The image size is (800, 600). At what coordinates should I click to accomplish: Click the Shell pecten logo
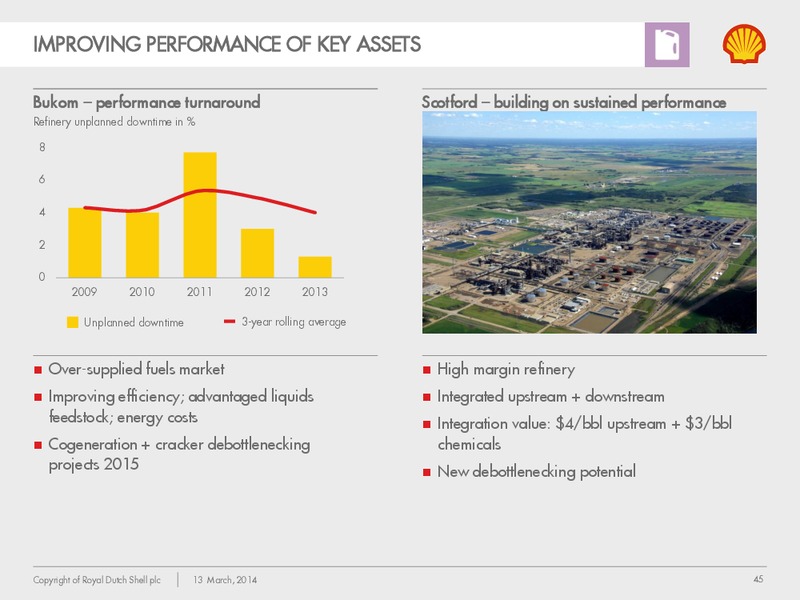744,44
